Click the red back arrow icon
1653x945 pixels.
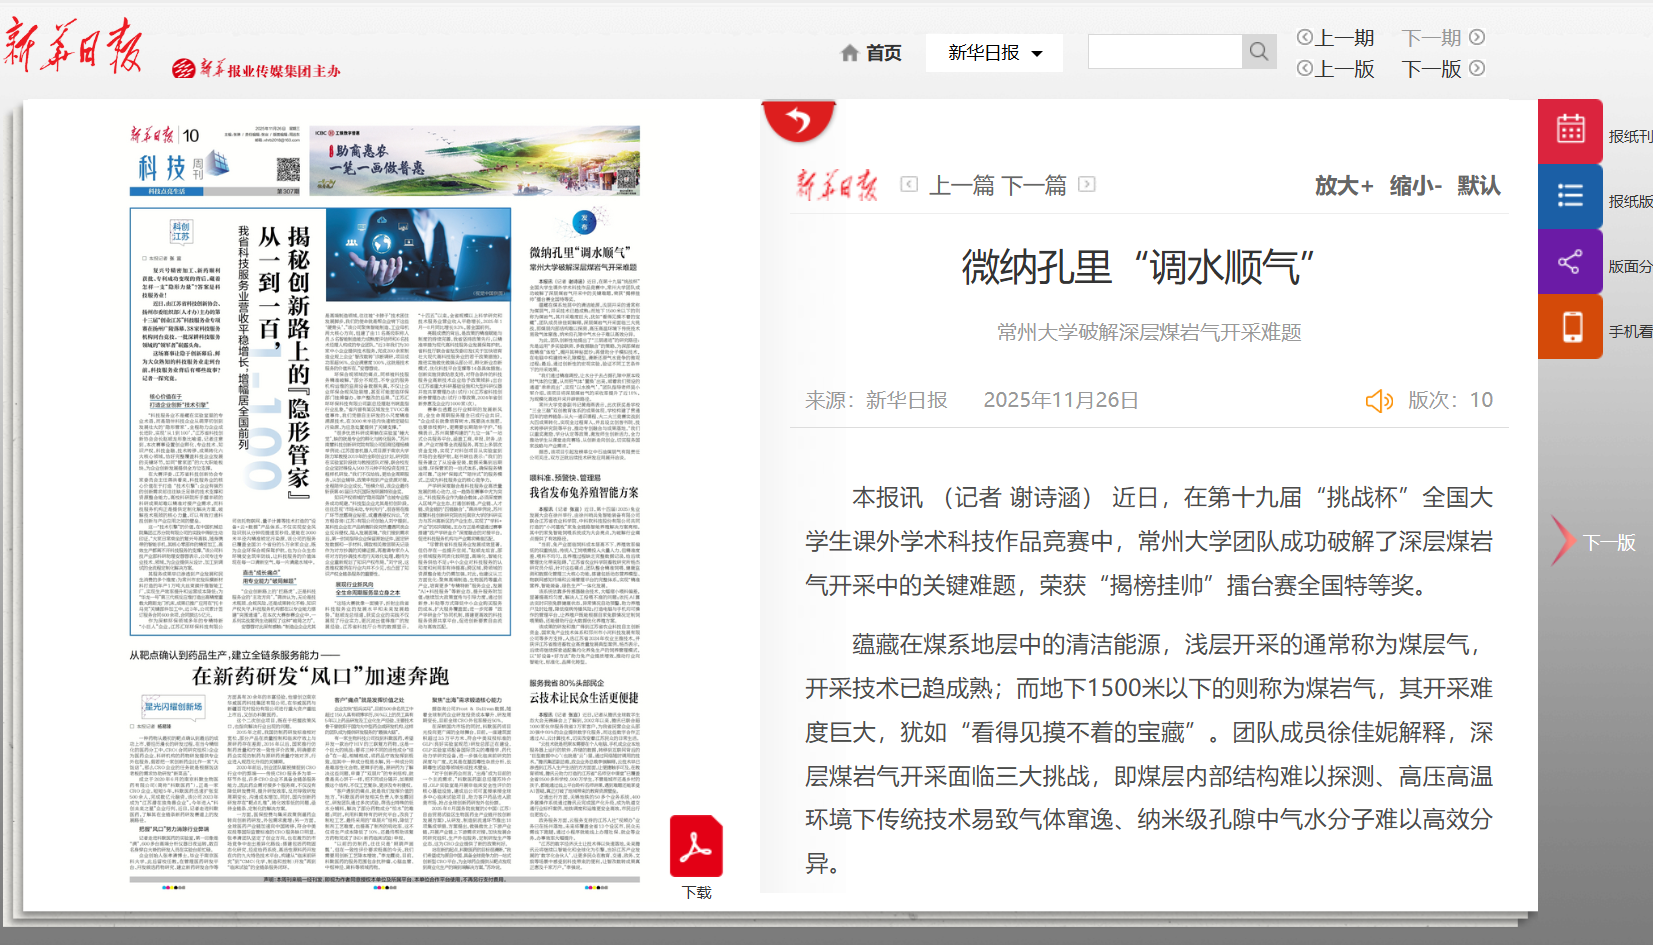(798, 122)
